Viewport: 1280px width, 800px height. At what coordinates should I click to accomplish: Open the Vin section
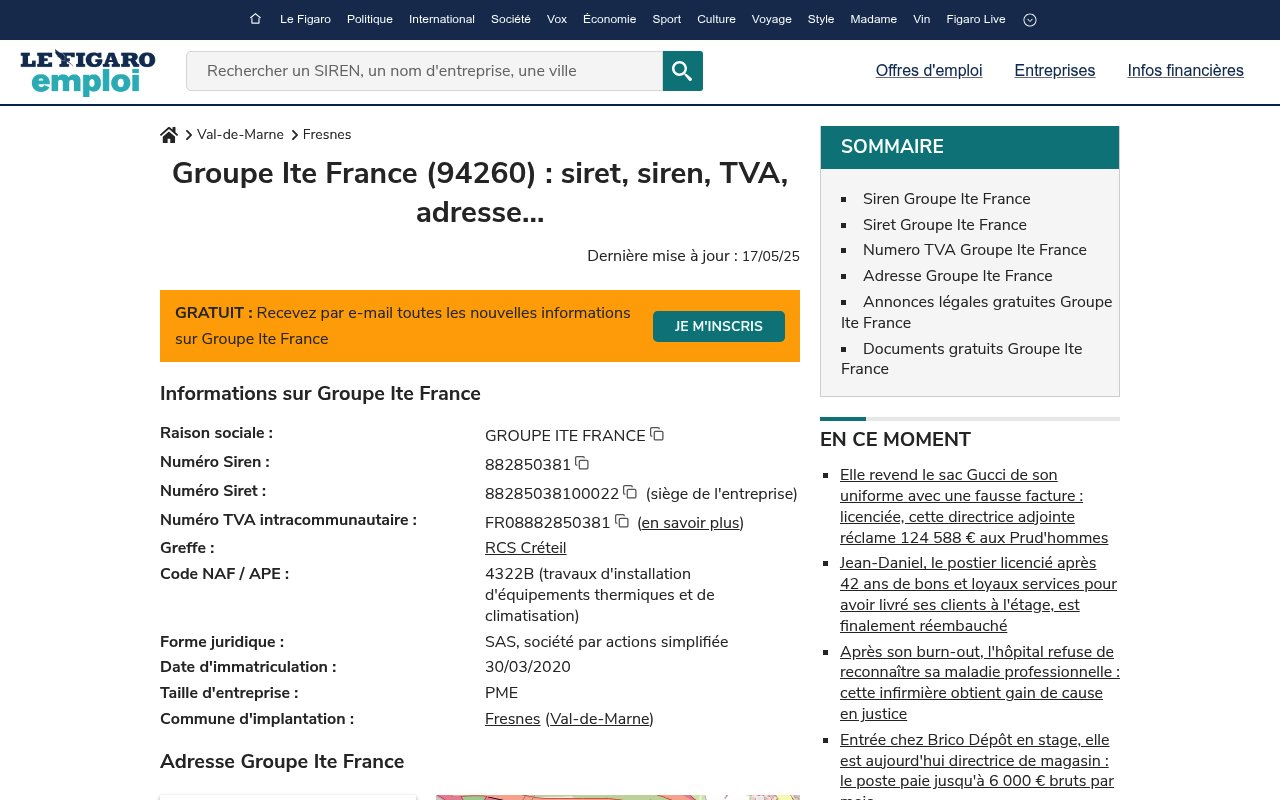point(922,19)
